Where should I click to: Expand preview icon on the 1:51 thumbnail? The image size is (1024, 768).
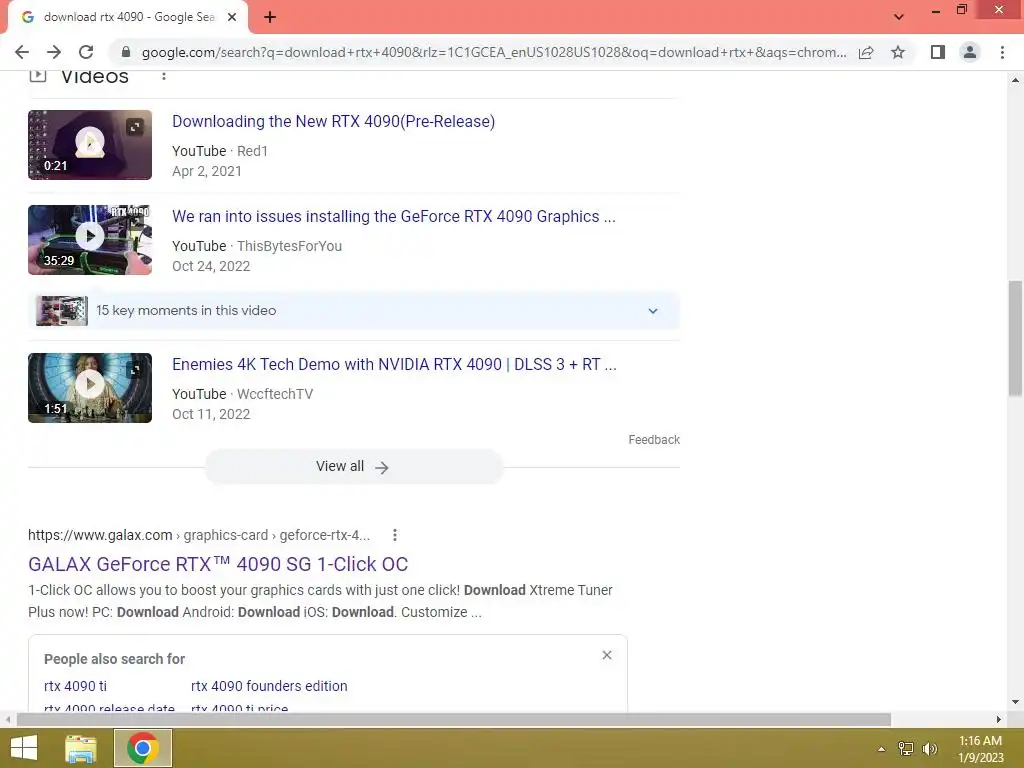click(x=135, y=370)
